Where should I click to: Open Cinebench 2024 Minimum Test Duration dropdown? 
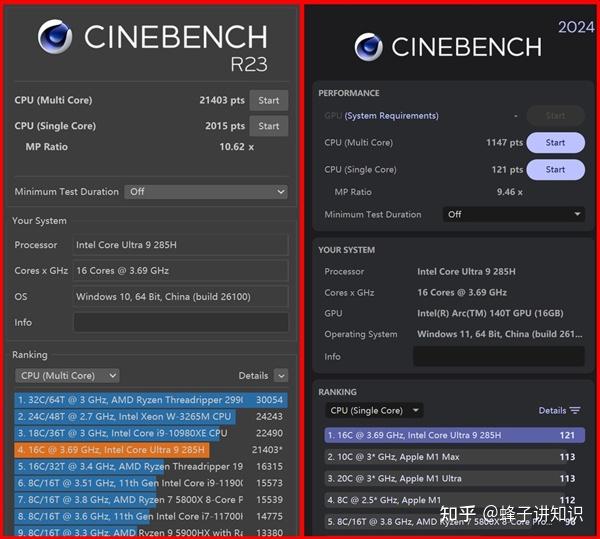click(x=514, y=214)
